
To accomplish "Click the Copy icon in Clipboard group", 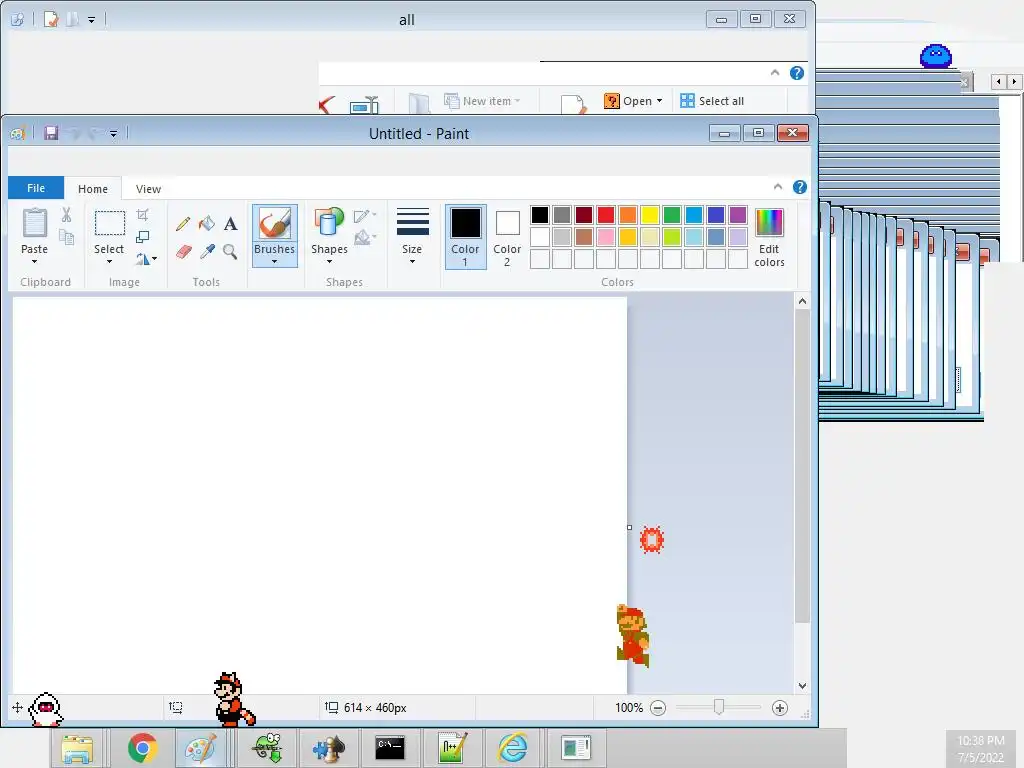I will point(66,237).
